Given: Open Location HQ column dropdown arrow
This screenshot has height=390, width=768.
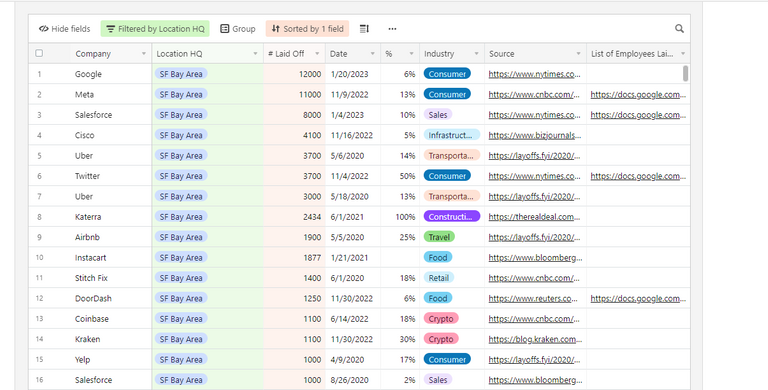Looking at the screenshot, I should pyautogui.click(x=255, y=54).
